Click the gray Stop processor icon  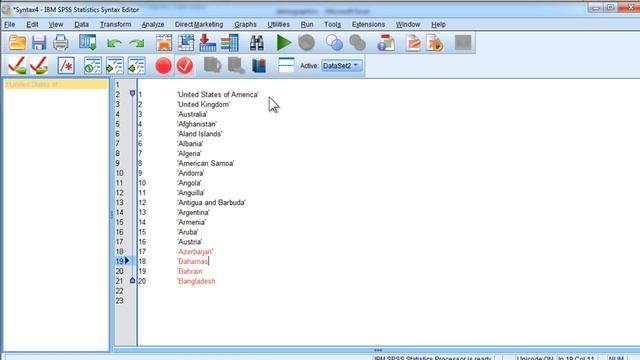[x=306, y=42]
